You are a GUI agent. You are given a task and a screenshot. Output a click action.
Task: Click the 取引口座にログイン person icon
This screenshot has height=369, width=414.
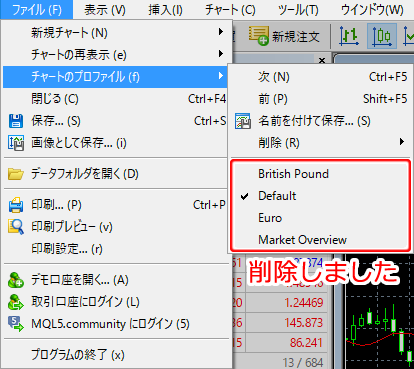(16, 302)
